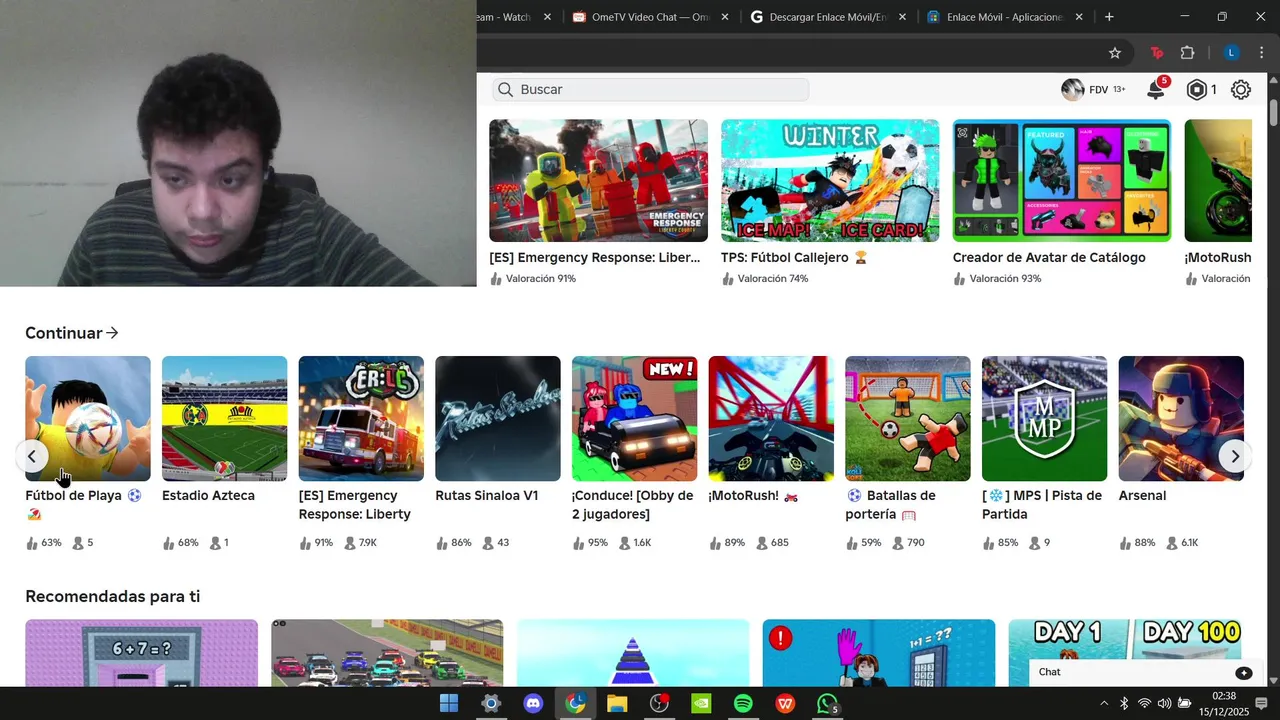
Task: Close the Descargar Enlace Móvil tab
Action: [x=902, y=17]
